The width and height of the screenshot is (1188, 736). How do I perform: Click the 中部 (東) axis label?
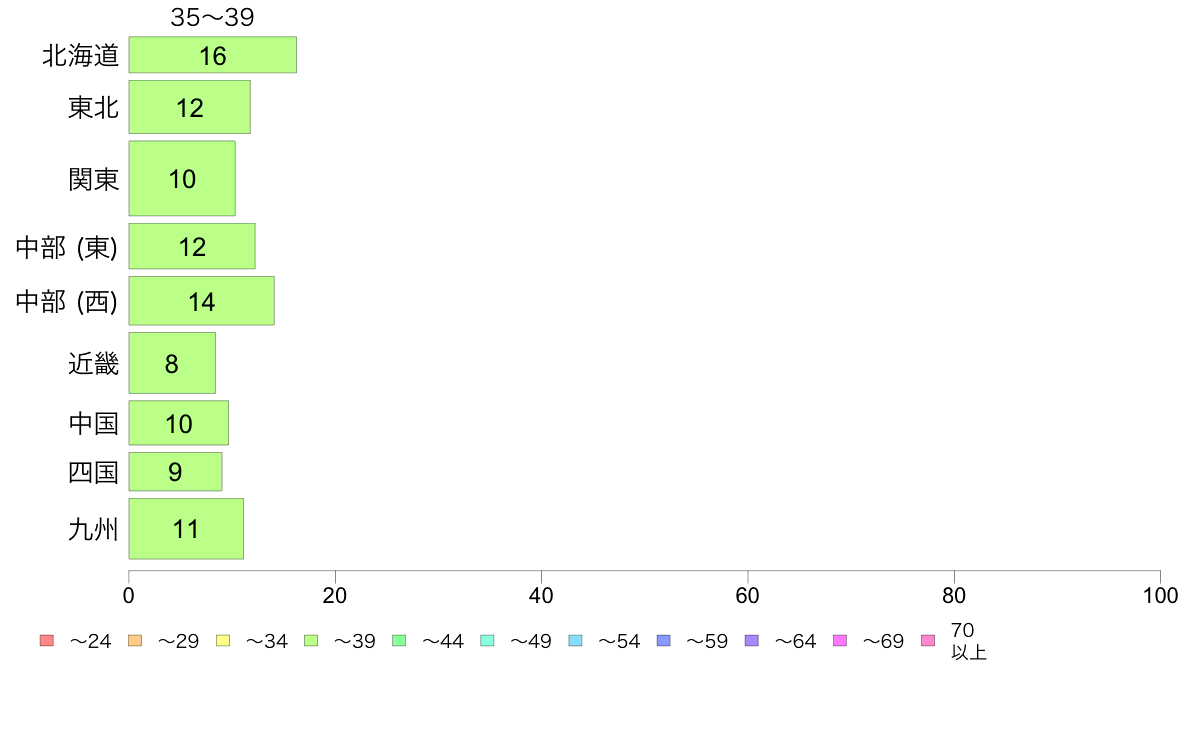(x=67, y=247)
